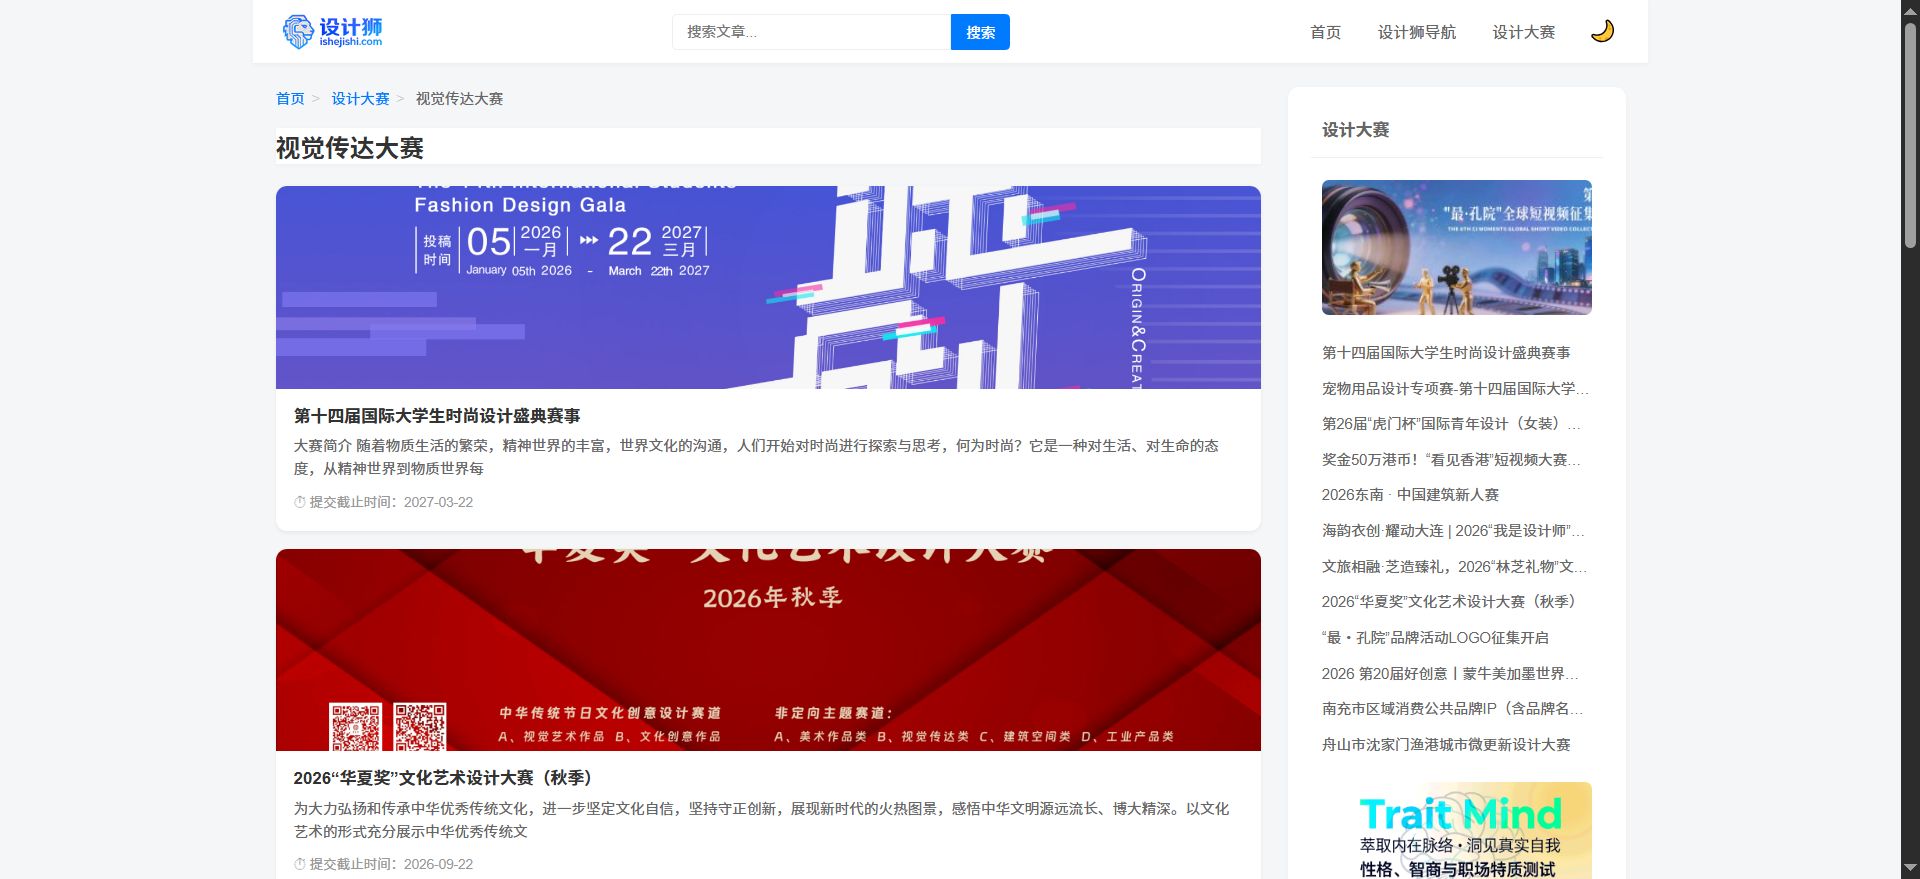
Task: Click the clock icon beside 2026-09-22 deadline
Action: tap(300, 864)
